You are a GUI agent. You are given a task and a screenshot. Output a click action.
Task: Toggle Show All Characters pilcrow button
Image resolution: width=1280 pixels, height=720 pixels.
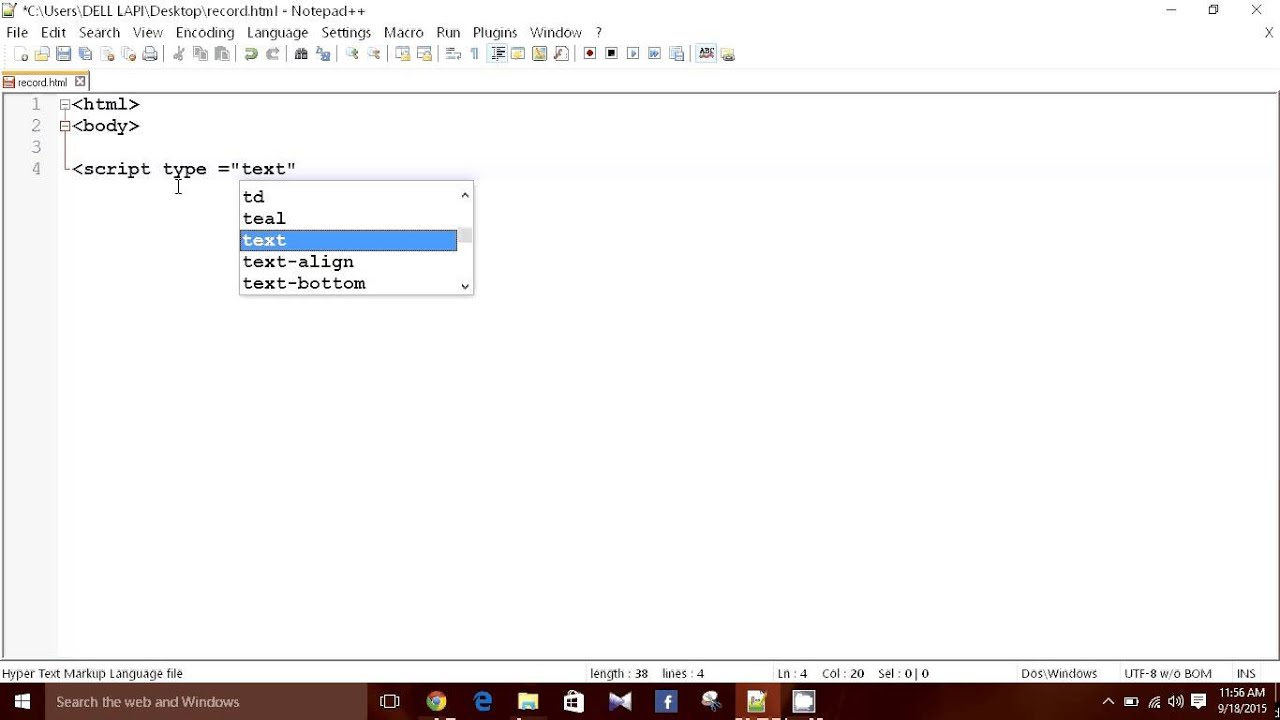pyautogui.click(x=475, y=54)
